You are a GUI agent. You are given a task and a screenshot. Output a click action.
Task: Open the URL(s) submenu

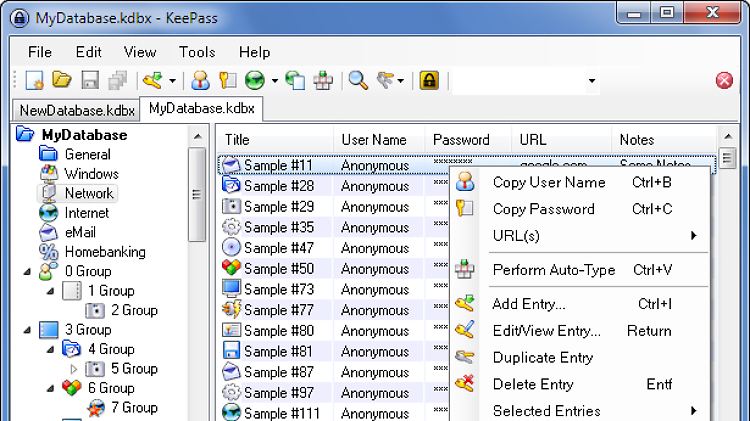579,236
